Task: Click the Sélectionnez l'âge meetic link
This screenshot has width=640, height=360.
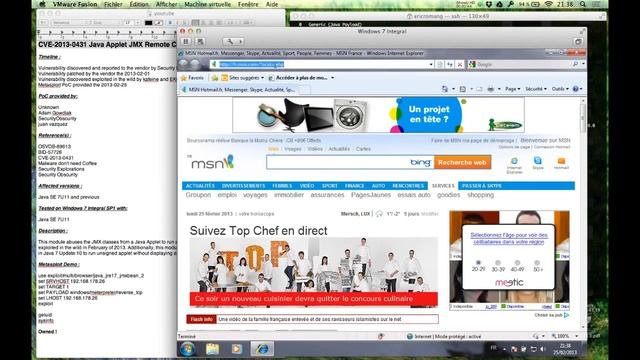Action: point(509,238)
